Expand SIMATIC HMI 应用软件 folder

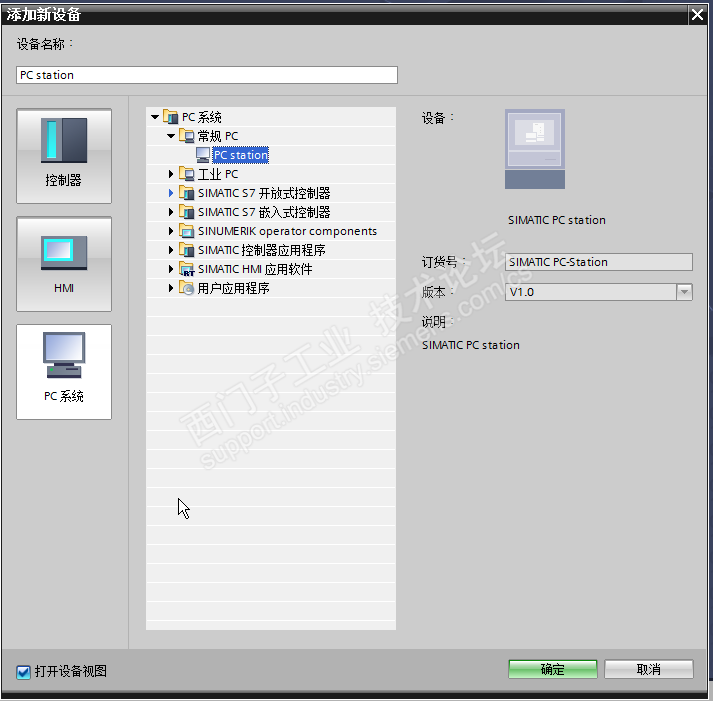pos(171,269)
